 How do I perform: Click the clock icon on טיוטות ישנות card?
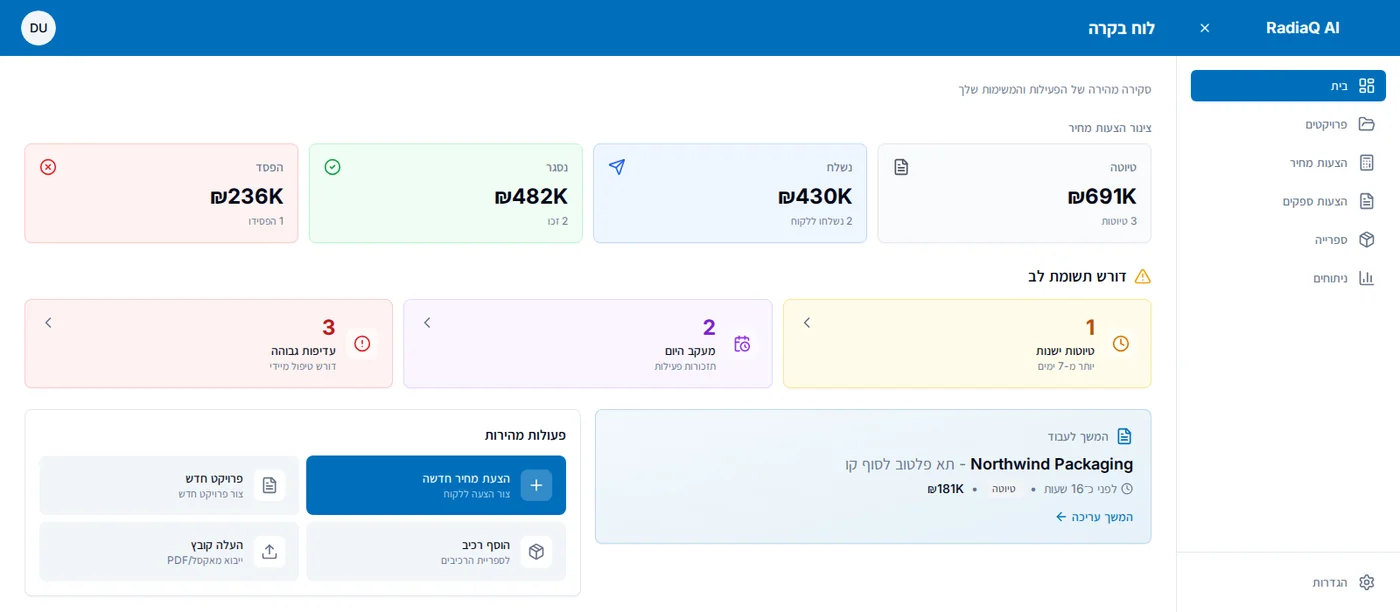[1121, 343]
